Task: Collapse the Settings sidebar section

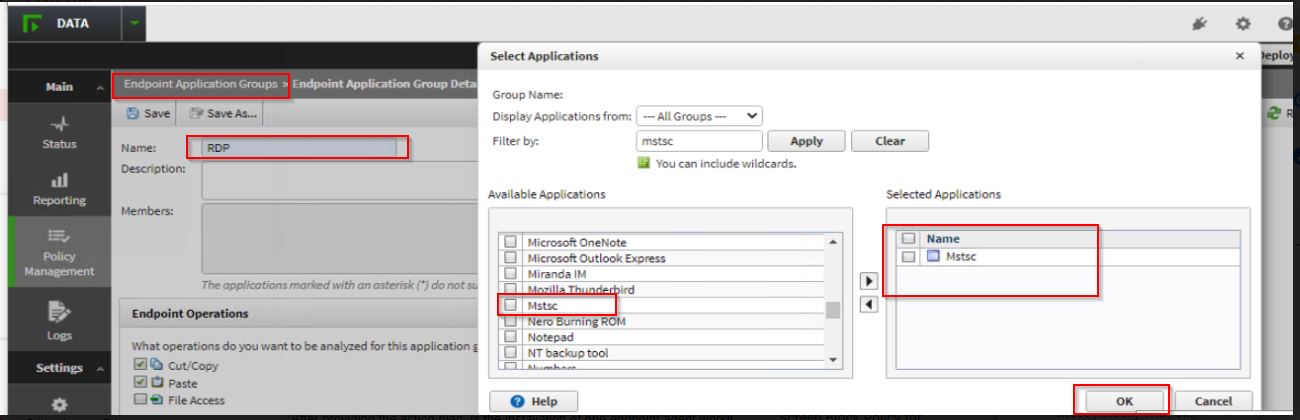Action: click(x=100, y=368)
